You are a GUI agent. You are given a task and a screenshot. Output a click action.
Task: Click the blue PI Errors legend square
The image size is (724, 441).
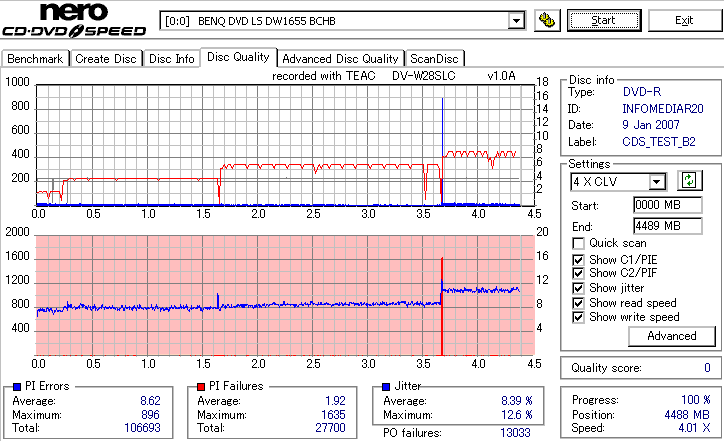(17, 387)
